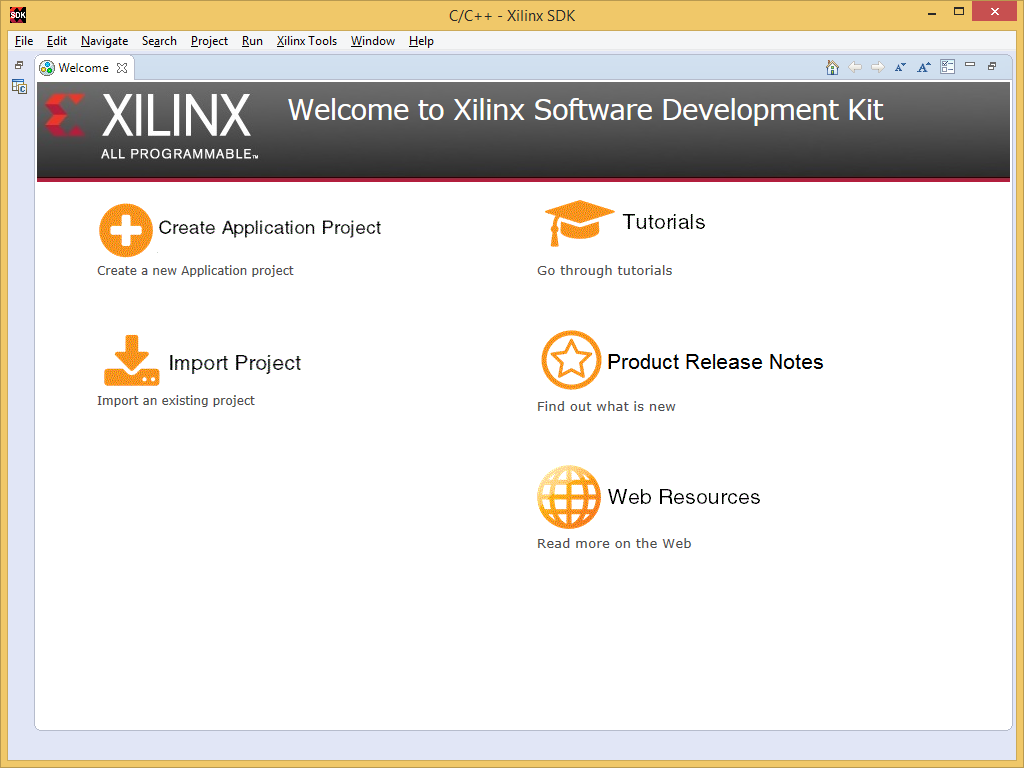Click 'Read more on the Web' text

(614, 543)
